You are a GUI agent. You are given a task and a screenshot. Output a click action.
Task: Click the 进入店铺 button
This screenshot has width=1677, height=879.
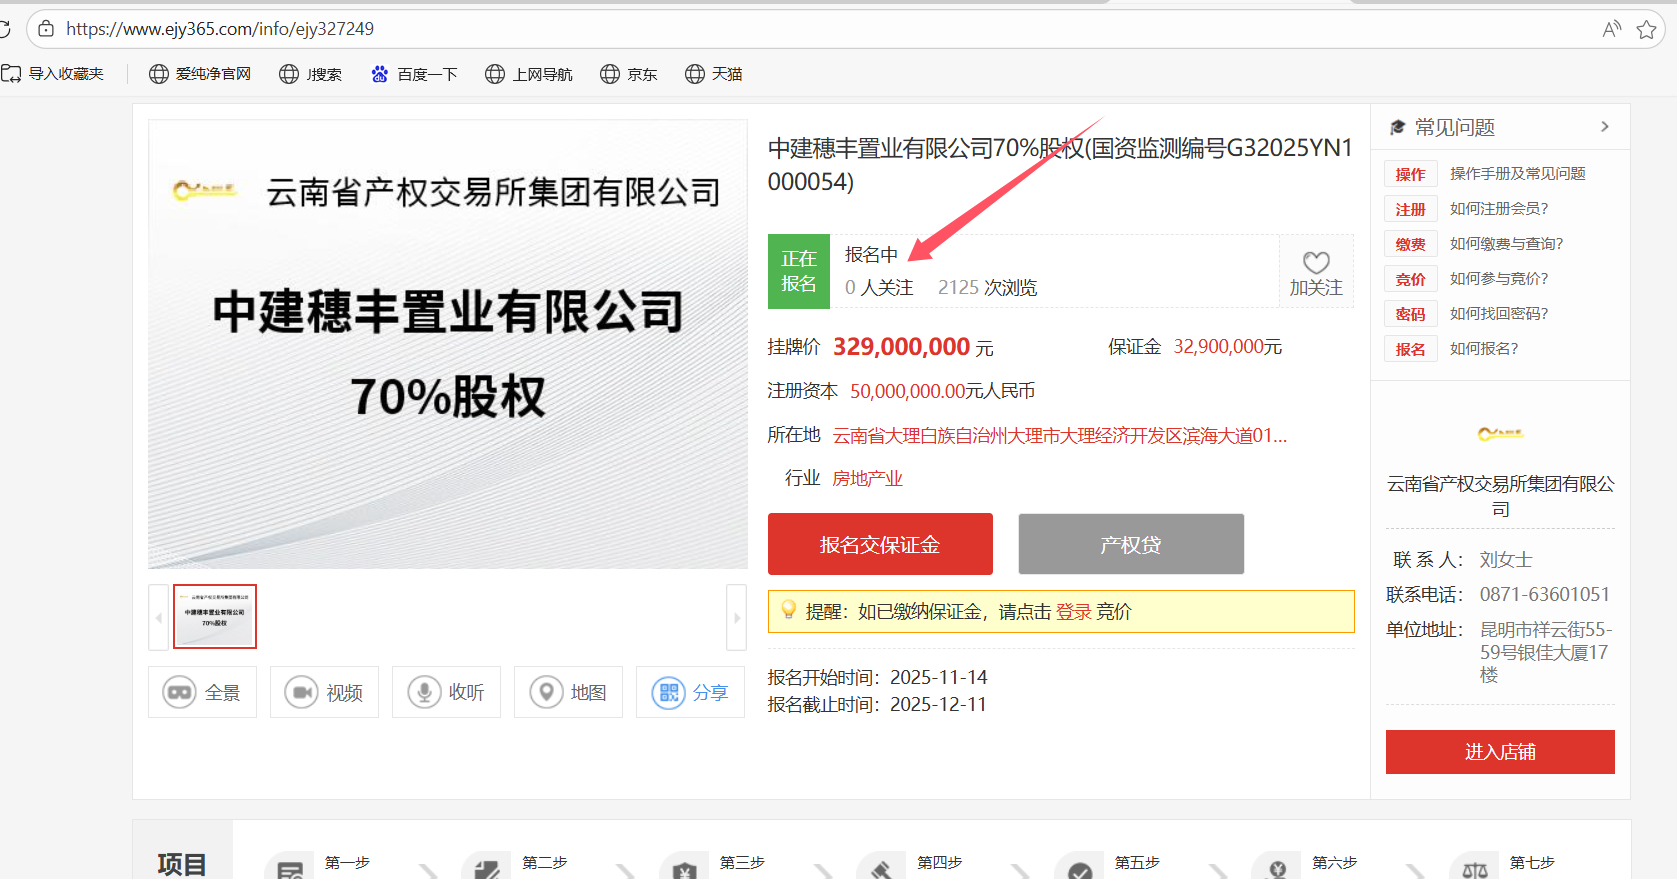[1500, 752]
